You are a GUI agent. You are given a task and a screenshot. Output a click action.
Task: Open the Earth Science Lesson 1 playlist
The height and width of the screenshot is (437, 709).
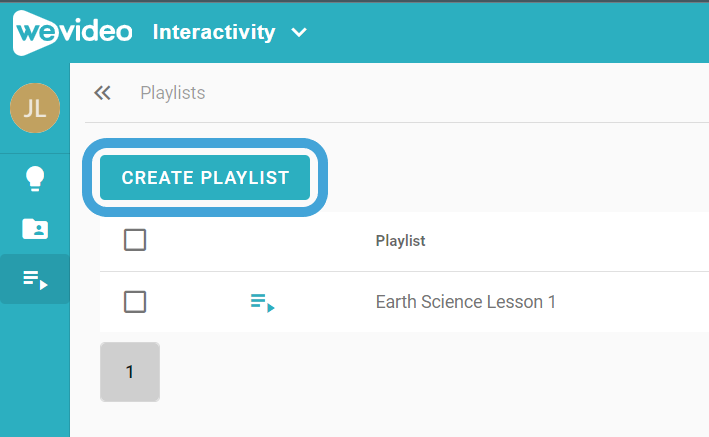pos(465,302)
